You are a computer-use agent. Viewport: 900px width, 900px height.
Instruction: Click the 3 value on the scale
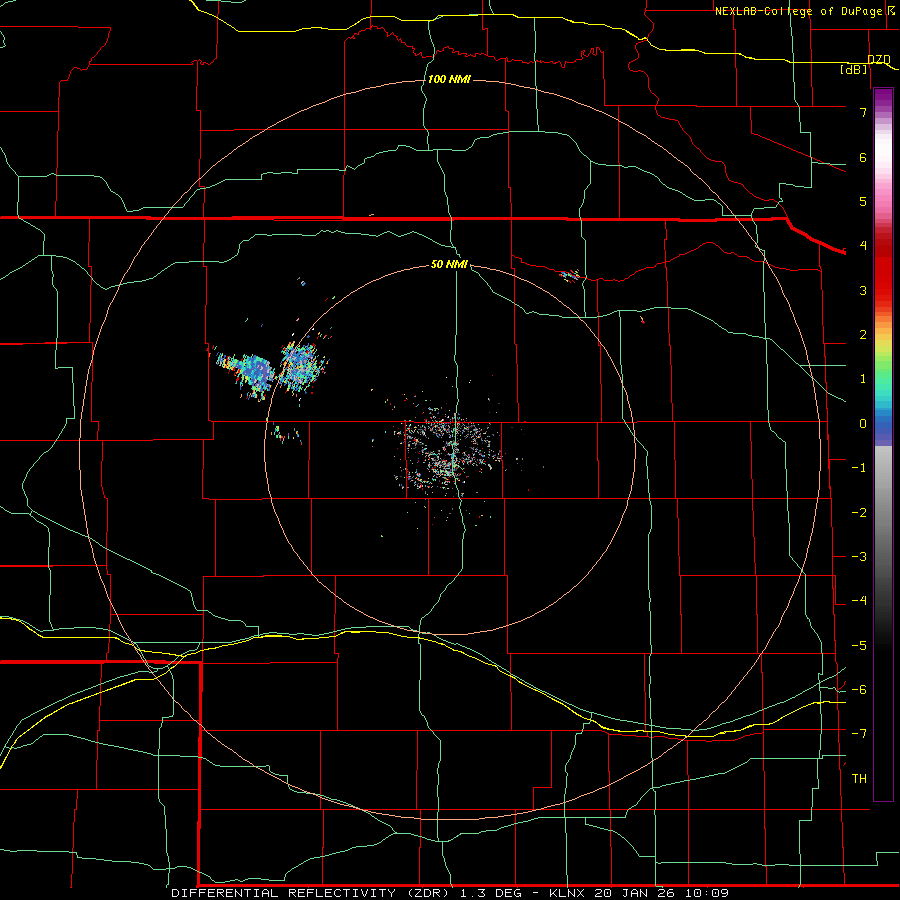pyautogui.click(x=863, y=290)
